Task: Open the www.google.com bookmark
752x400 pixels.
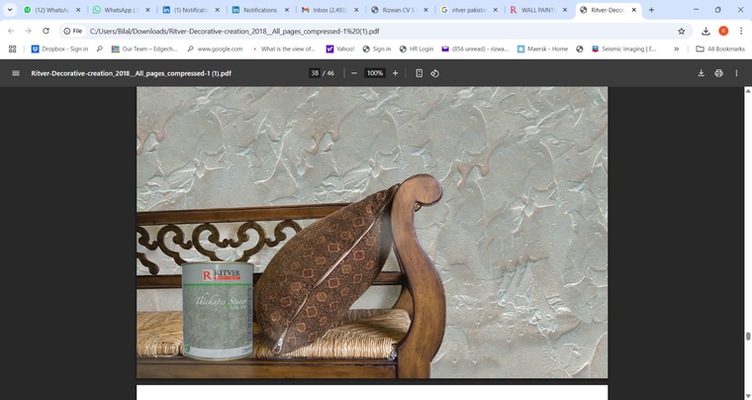Action: click(214, 49)
